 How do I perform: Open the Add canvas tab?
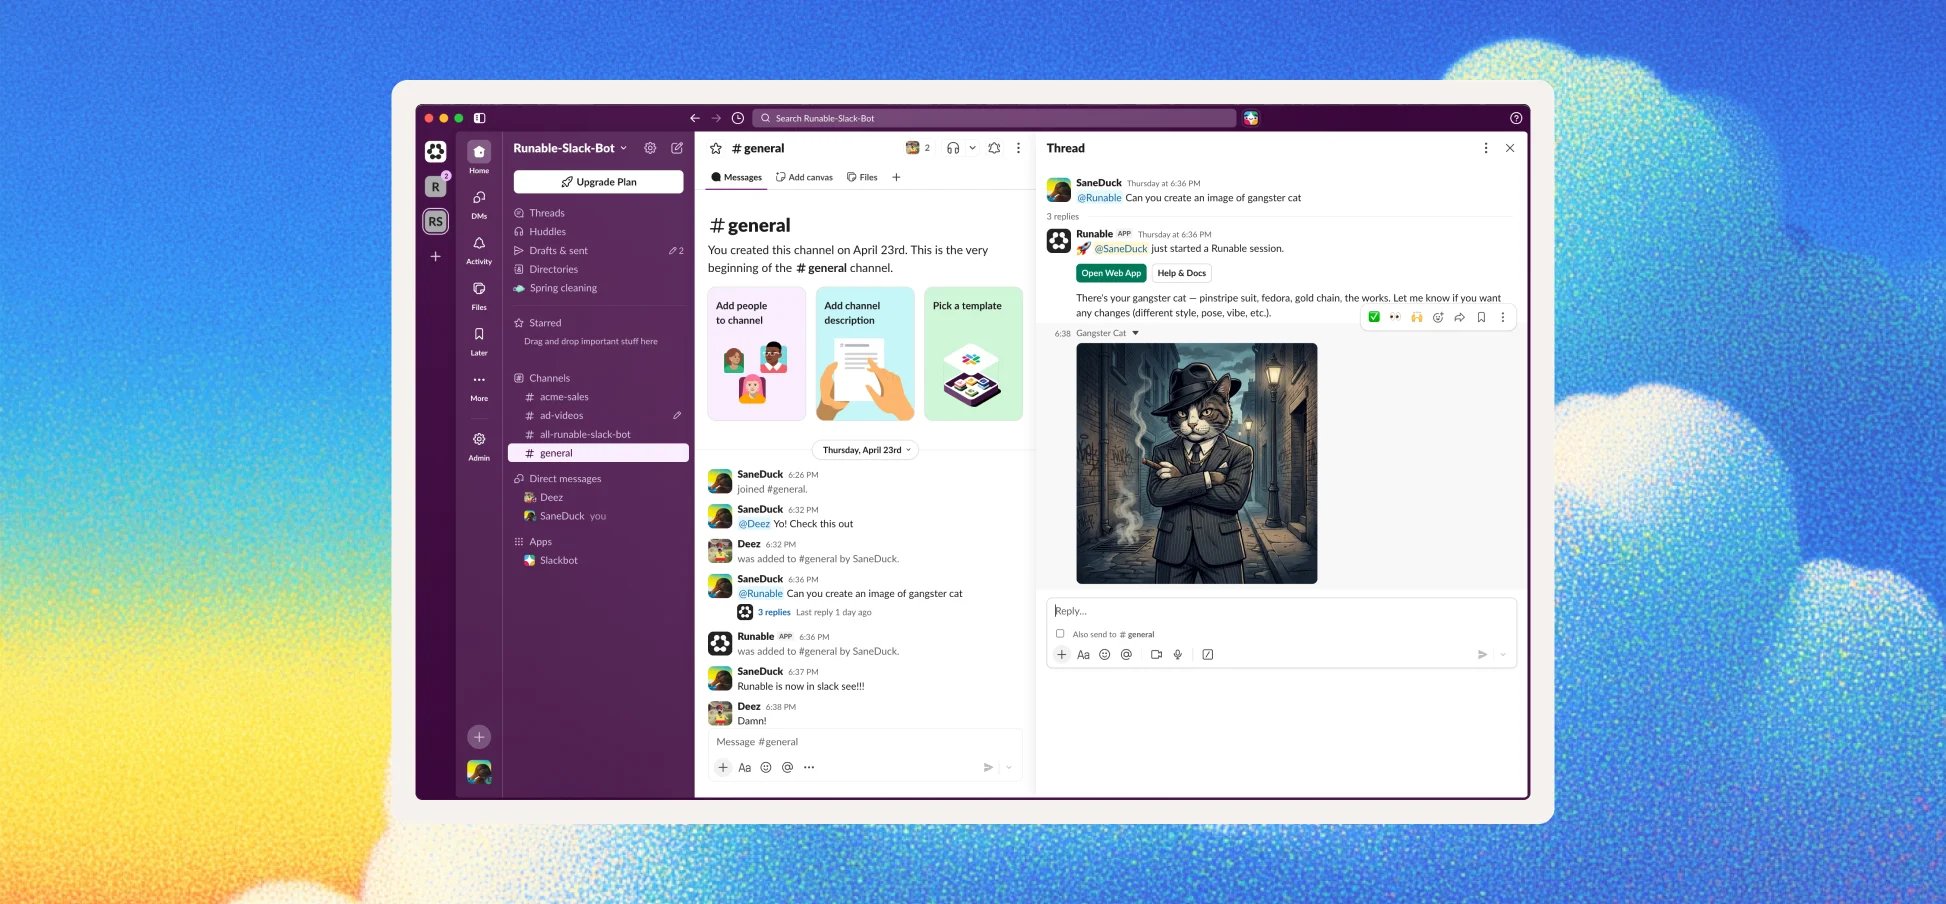[804, 177]
